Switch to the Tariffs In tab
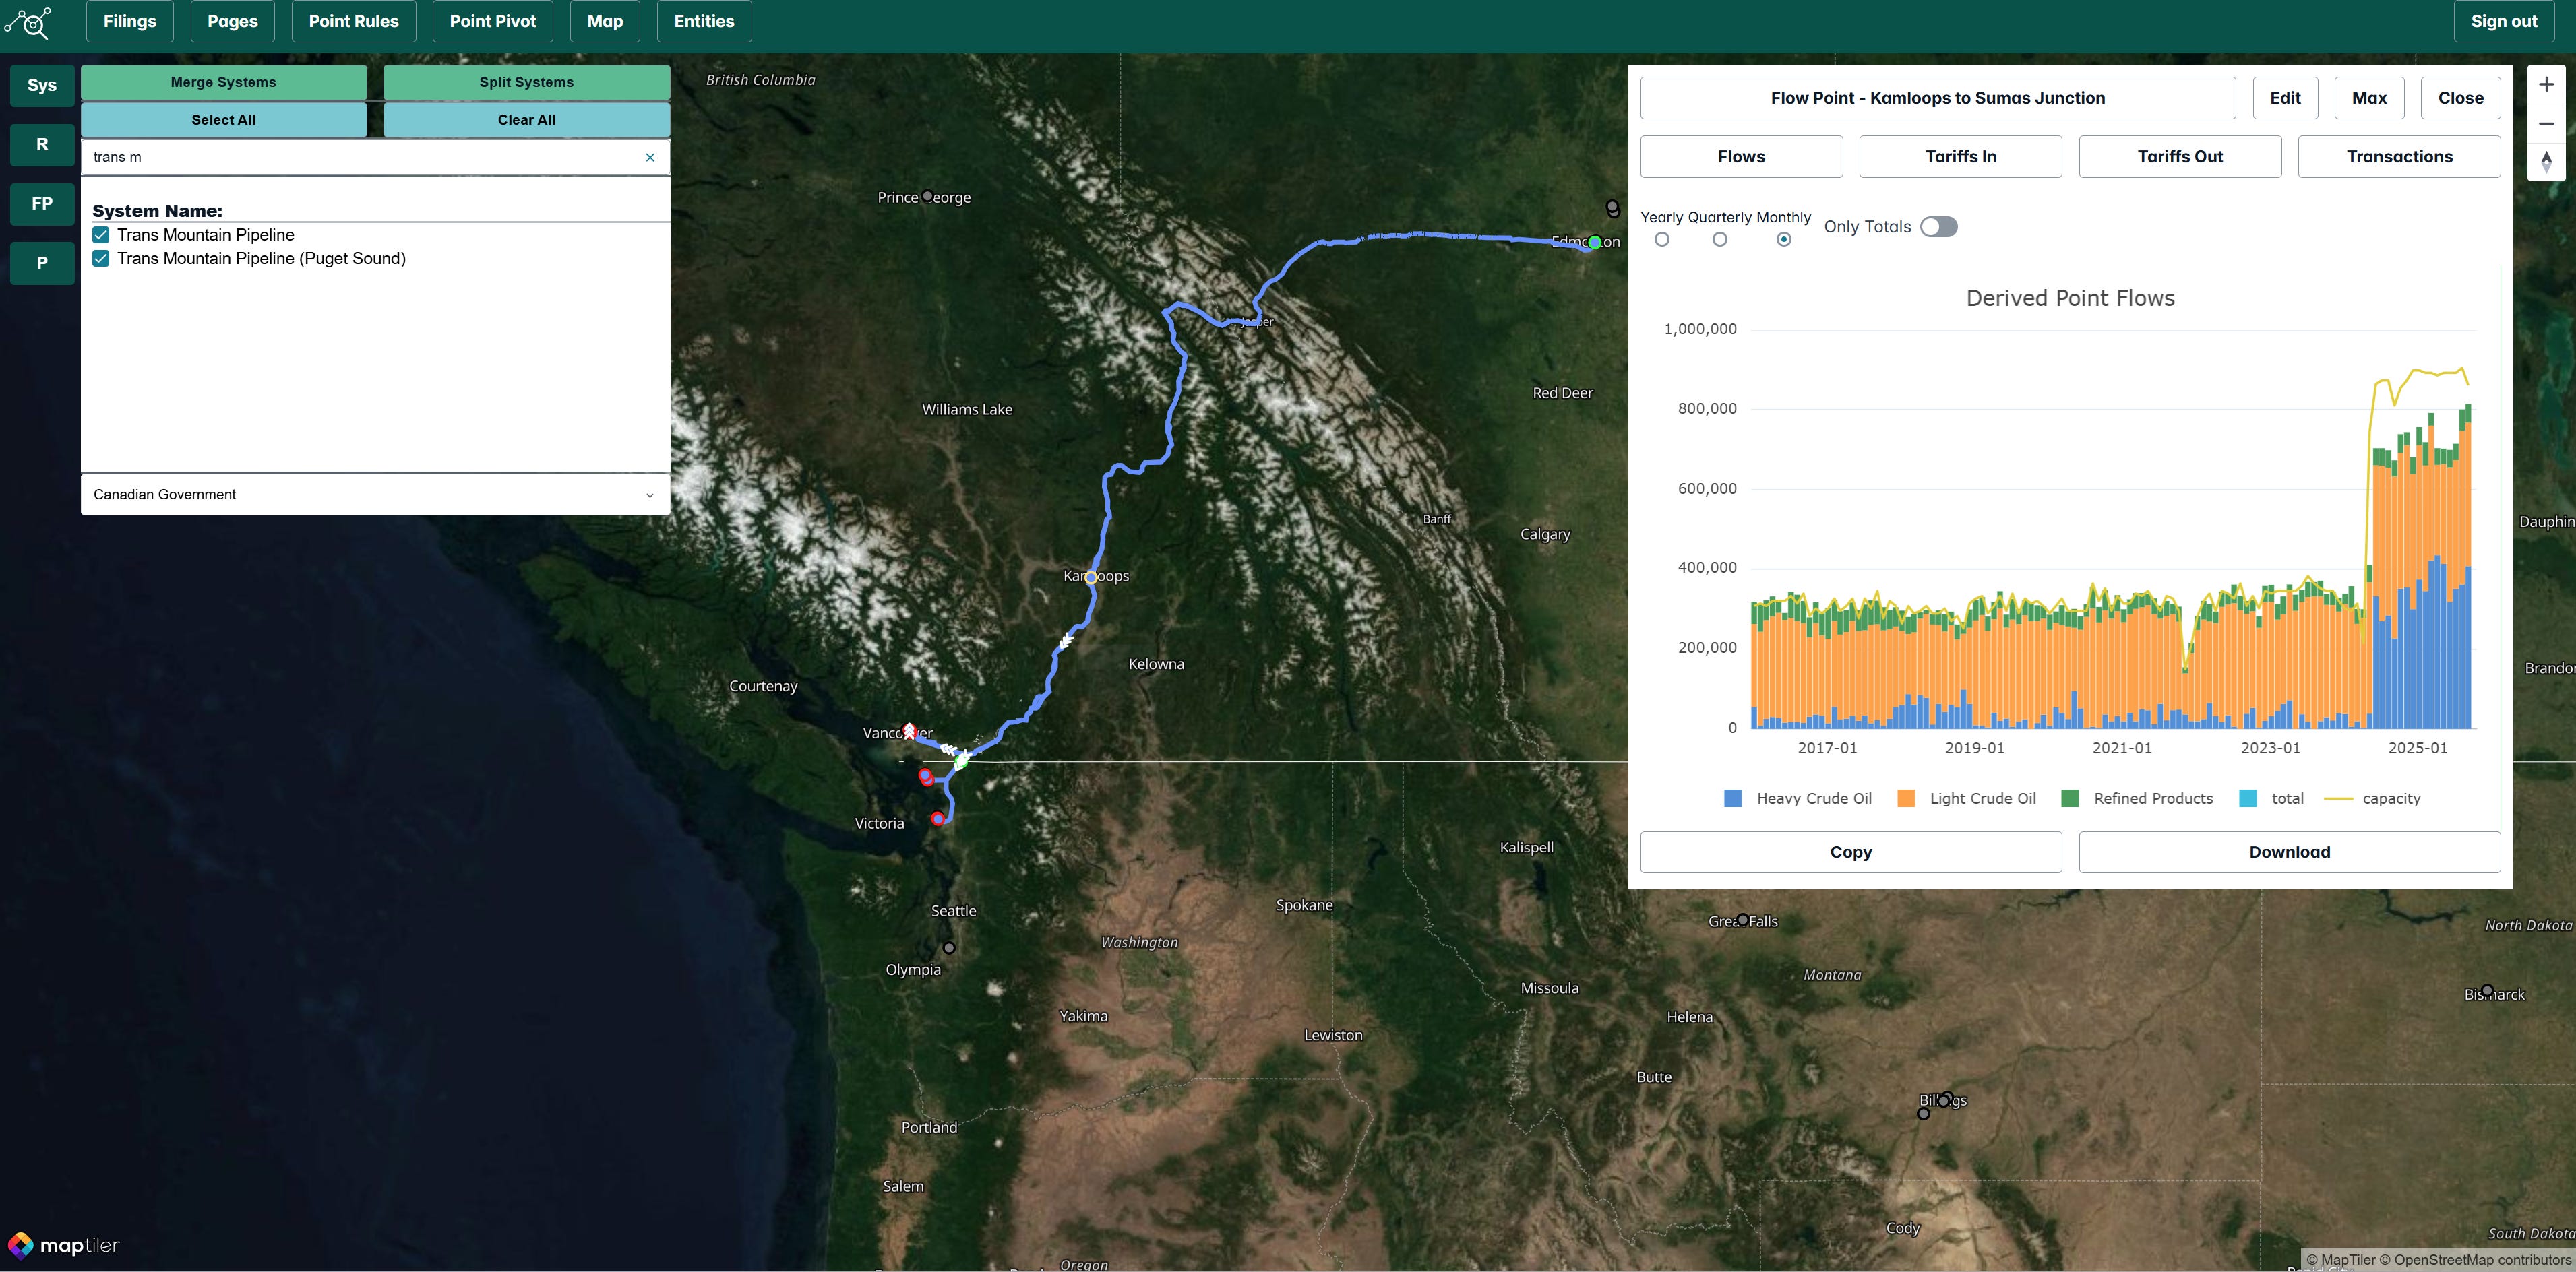2576x1272 pixels. tap(1960, 157)
